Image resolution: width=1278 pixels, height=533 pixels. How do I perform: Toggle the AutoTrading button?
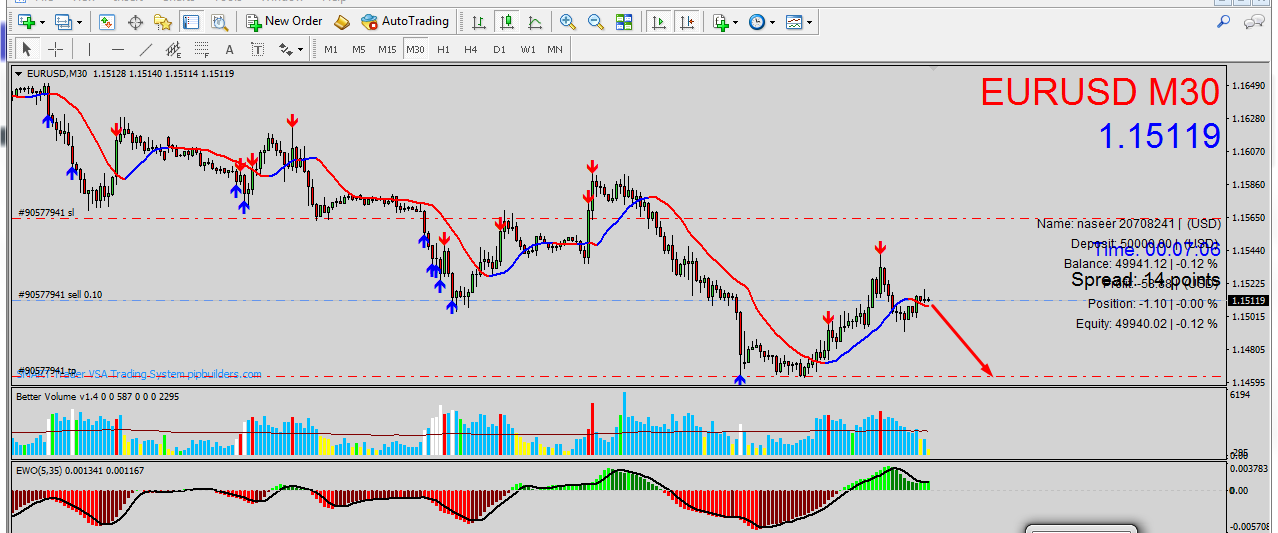405,21
